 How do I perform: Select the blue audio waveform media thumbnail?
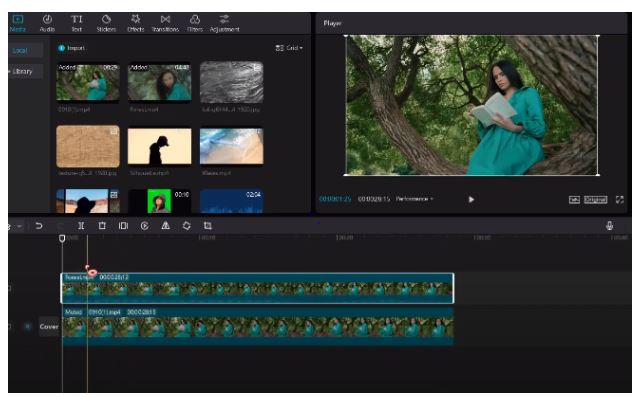231,201
